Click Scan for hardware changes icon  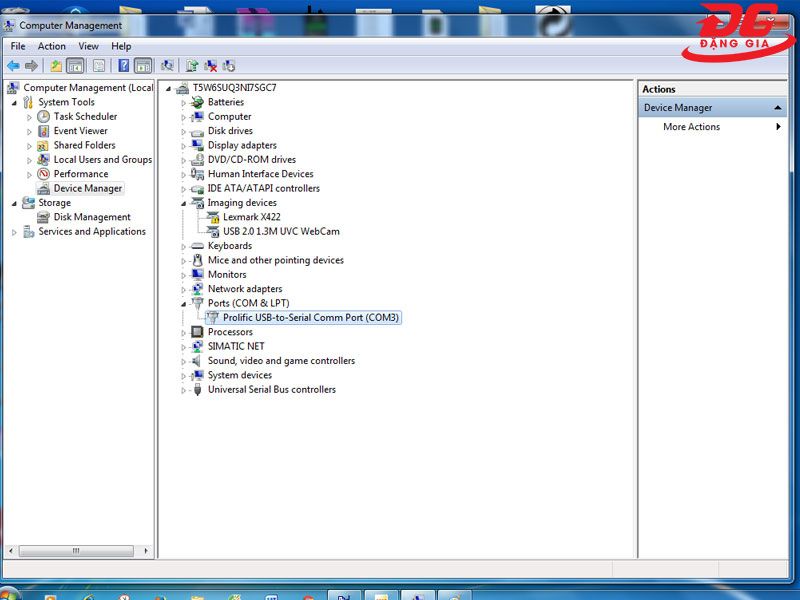click(167, 66)
